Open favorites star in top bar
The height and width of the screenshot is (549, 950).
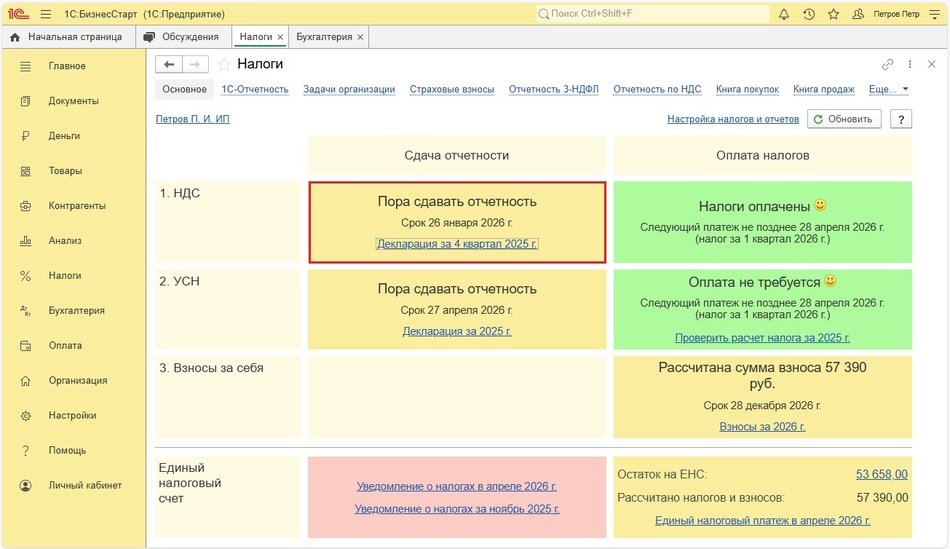[833, 14]
